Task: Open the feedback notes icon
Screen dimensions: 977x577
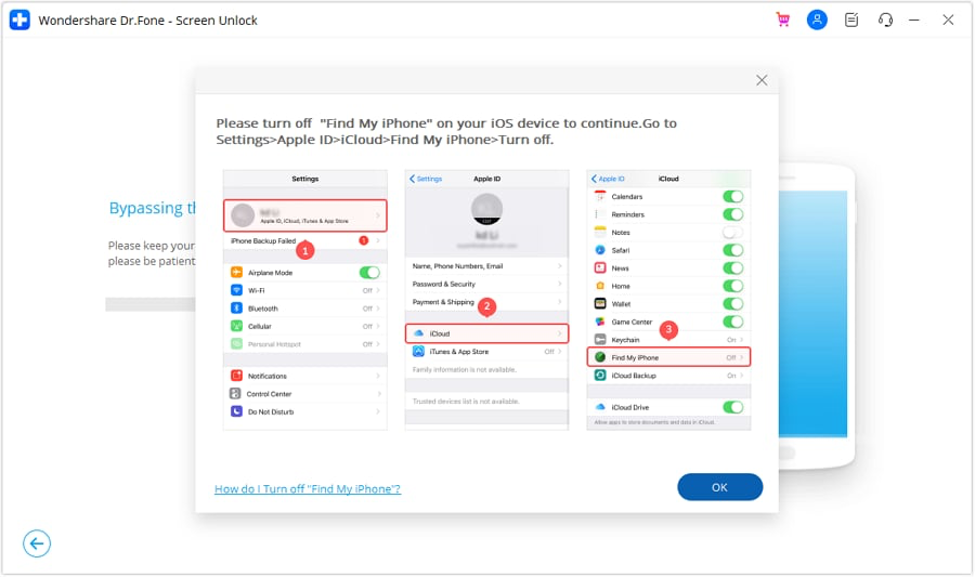Action: click(851, 20)
